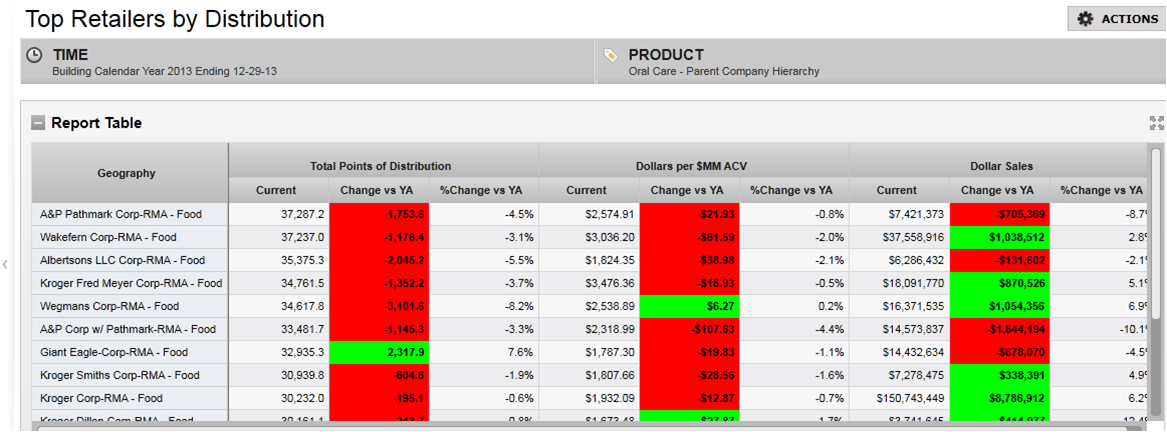
Task: Sort by the Geography column header
Action: [x=126, y=173]
